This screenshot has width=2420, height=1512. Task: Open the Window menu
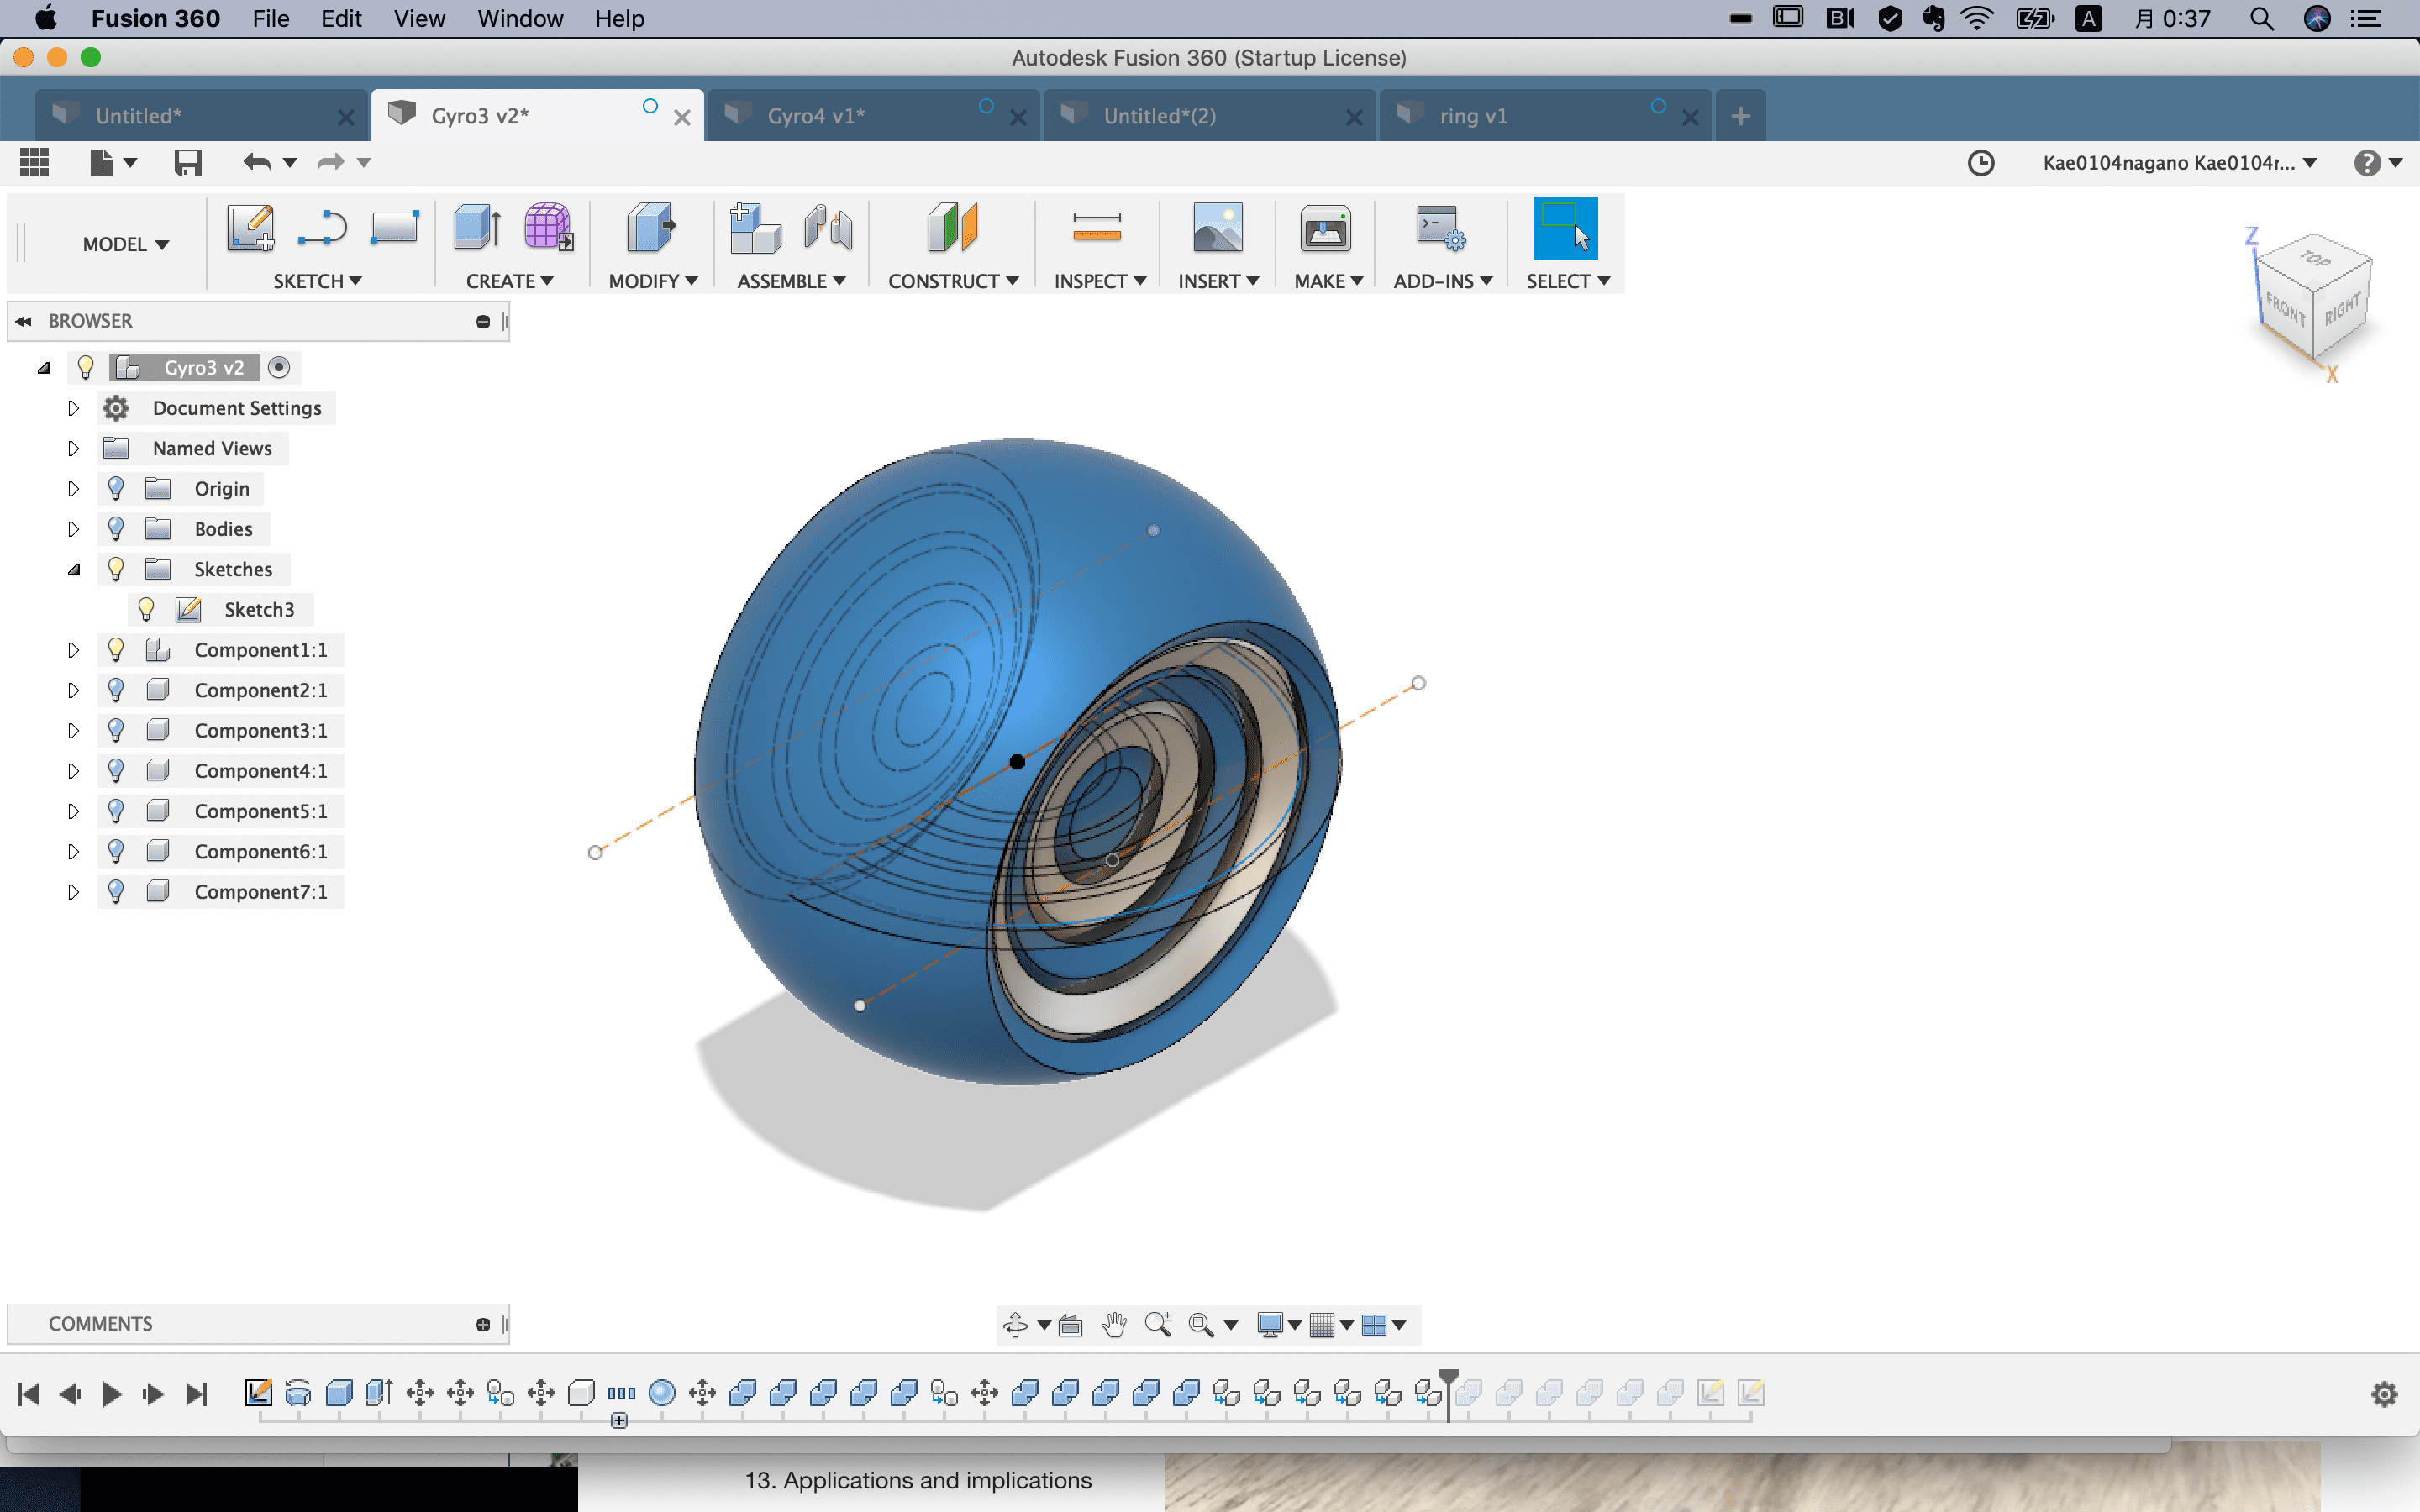(x=519, y=19)
